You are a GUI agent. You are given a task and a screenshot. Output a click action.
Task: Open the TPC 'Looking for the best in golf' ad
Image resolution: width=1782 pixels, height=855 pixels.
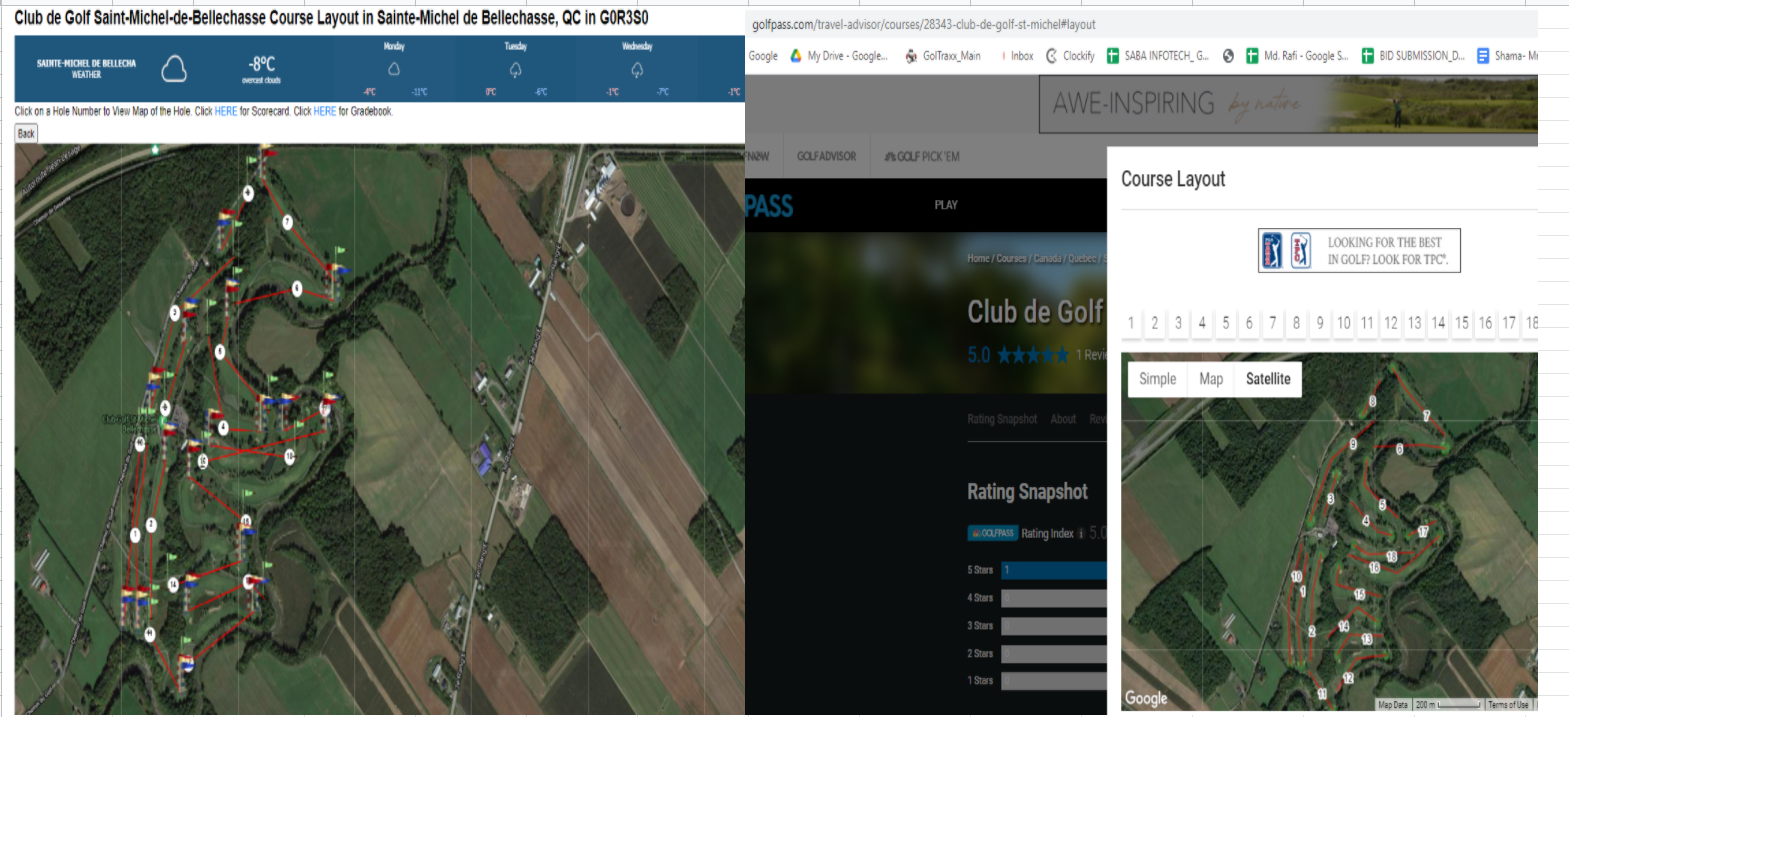(1359, 250)
